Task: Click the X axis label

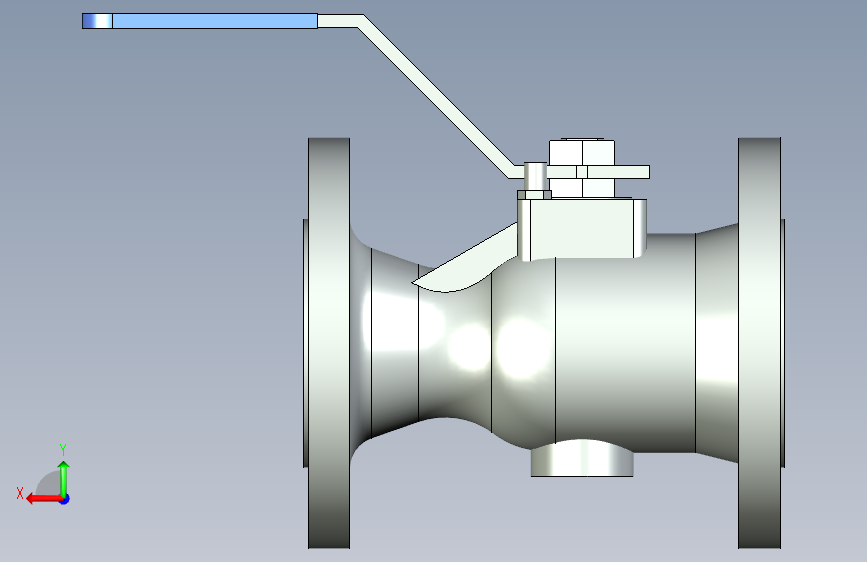Action: tap(20, 493)
